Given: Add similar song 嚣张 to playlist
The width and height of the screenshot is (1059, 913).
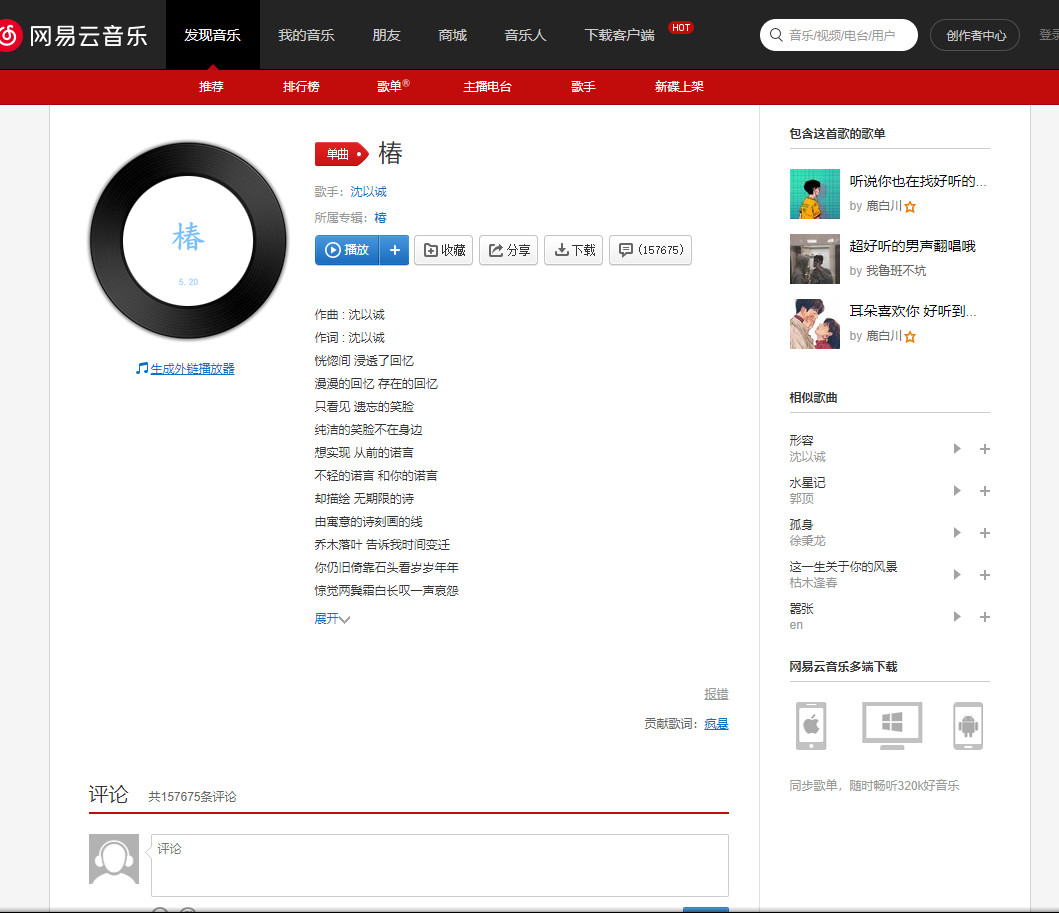Looking at the screenshot, I should [x=985, y=617].
